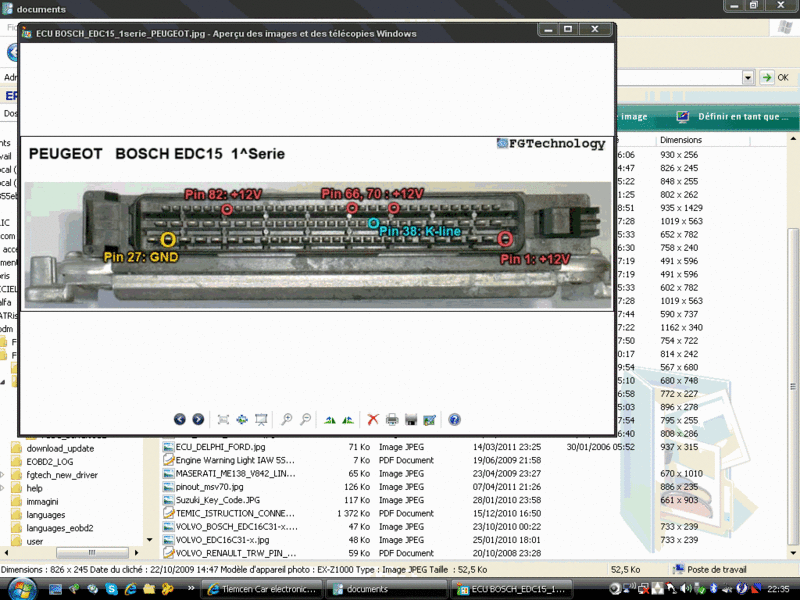
Task: Select VOLVO_BOSCH_EDC16C31-x file
Action: click(237, 527)
